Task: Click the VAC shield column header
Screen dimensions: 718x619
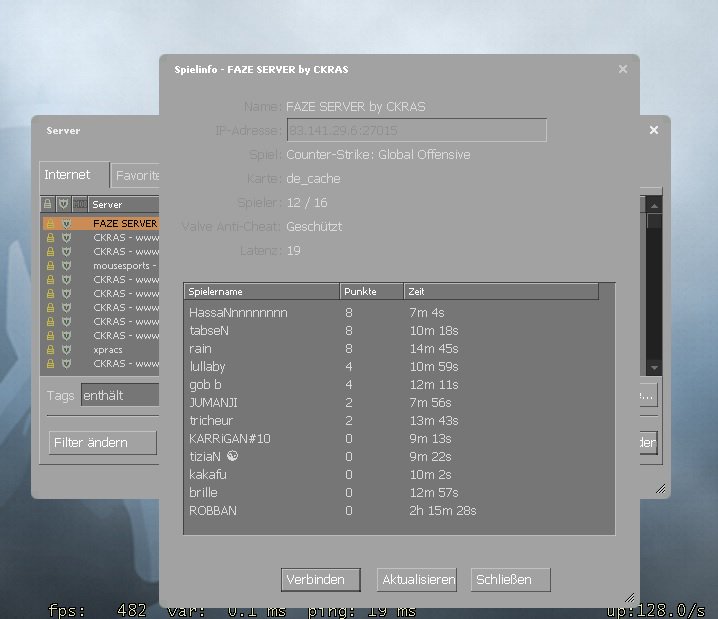Action: [65, 204]
